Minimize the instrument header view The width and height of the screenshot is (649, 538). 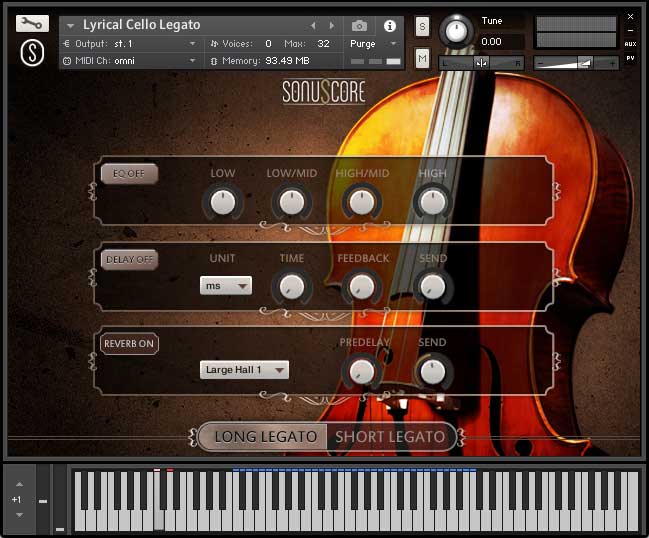tap(630, 30)
